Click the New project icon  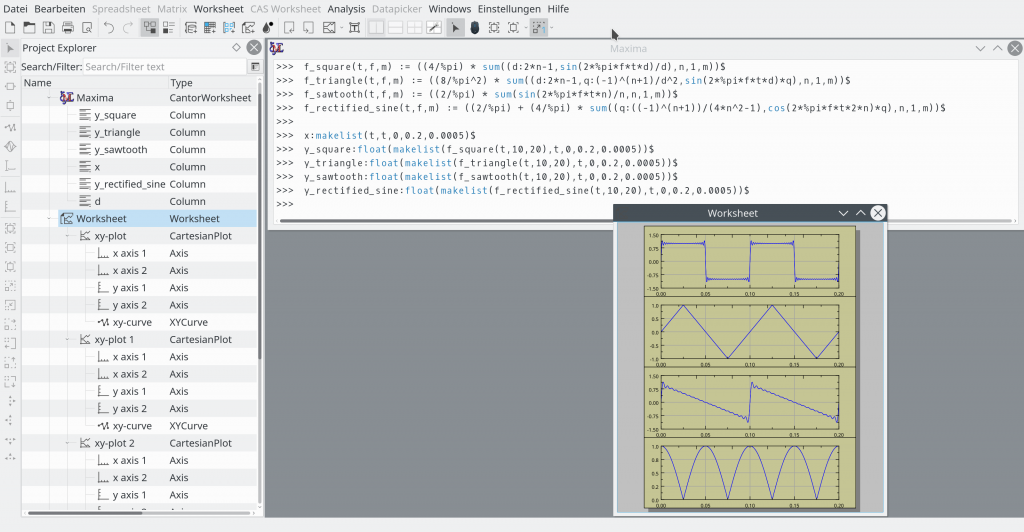(11, 28)
